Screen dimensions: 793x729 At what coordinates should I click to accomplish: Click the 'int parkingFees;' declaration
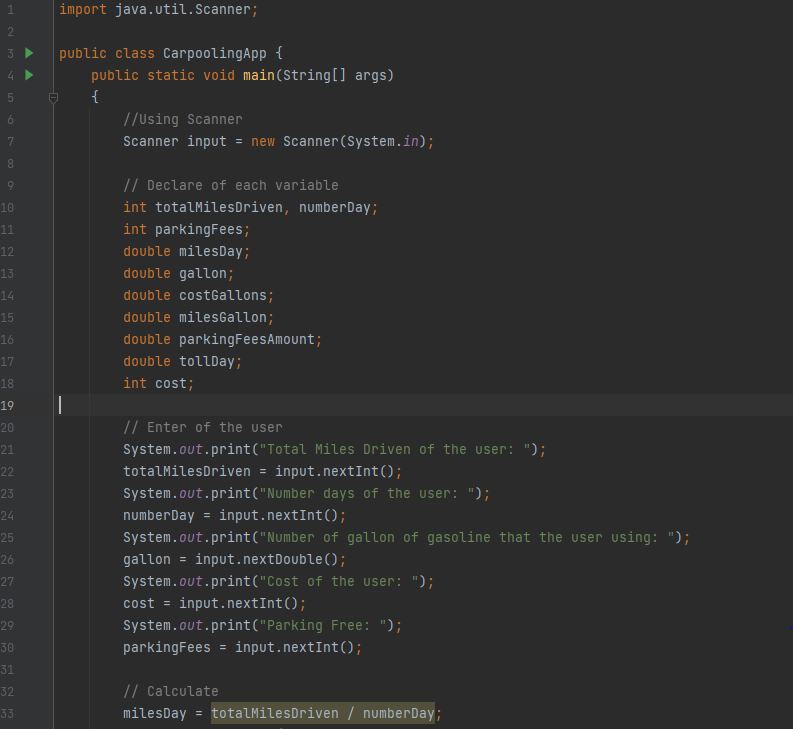pyautogui.click(x=186, y=230)
